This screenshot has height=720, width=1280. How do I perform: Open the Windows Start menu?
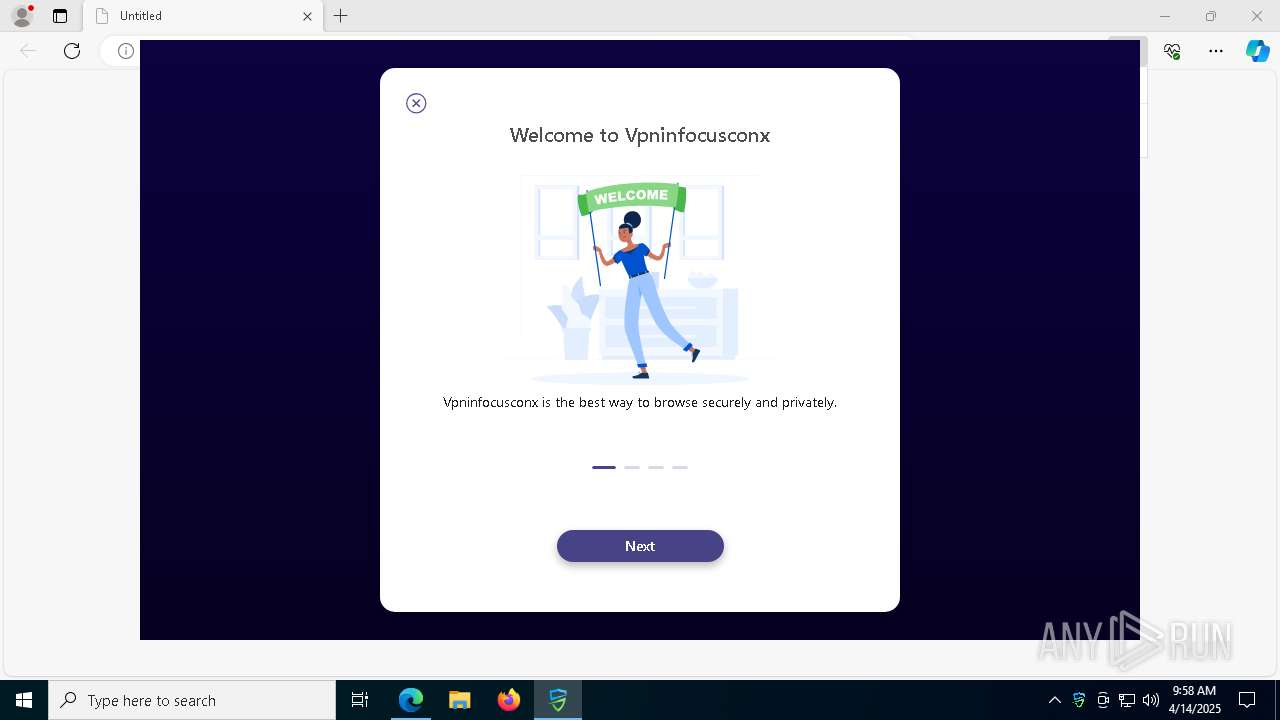pyautogui.click(x=24, y=700)
